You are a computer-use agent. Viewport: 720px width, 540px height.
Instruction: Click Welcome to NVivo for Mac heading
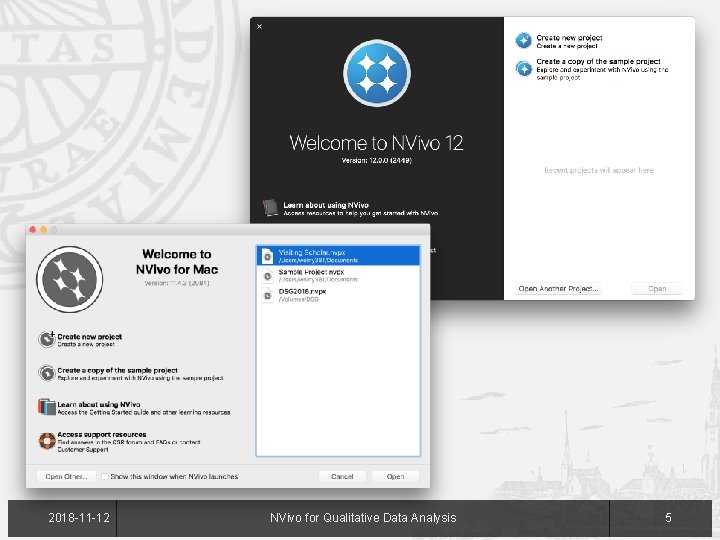[177, 262]
